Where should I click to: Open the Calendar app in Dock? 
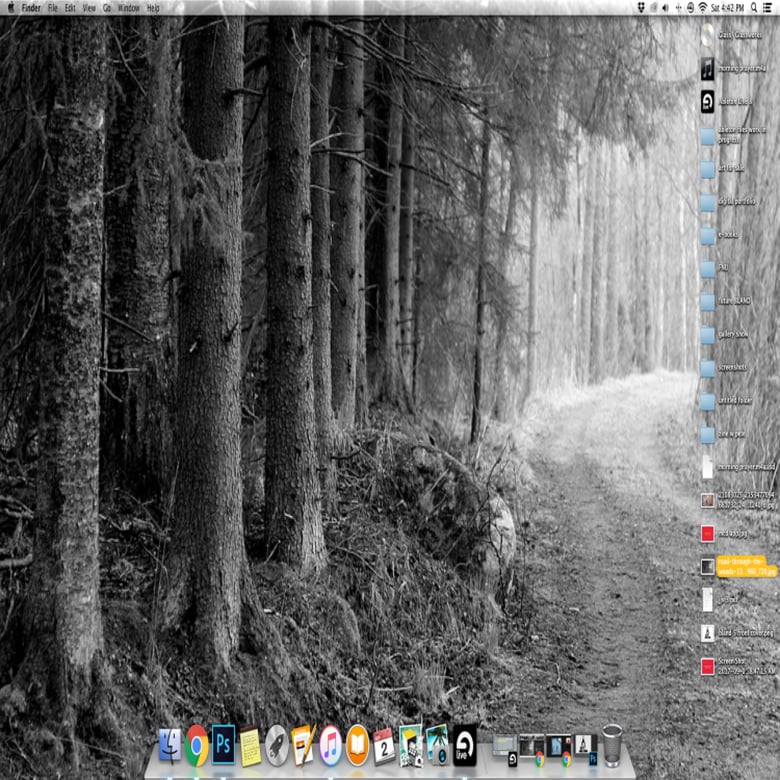pyautogui.click(x=384, y=746)
